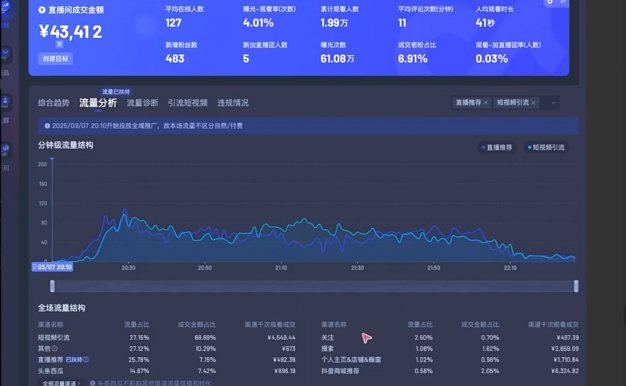This screenshot has width=626, height=386.
Task: Click the 平均在线人数 value 127
Action: [173, 23]
